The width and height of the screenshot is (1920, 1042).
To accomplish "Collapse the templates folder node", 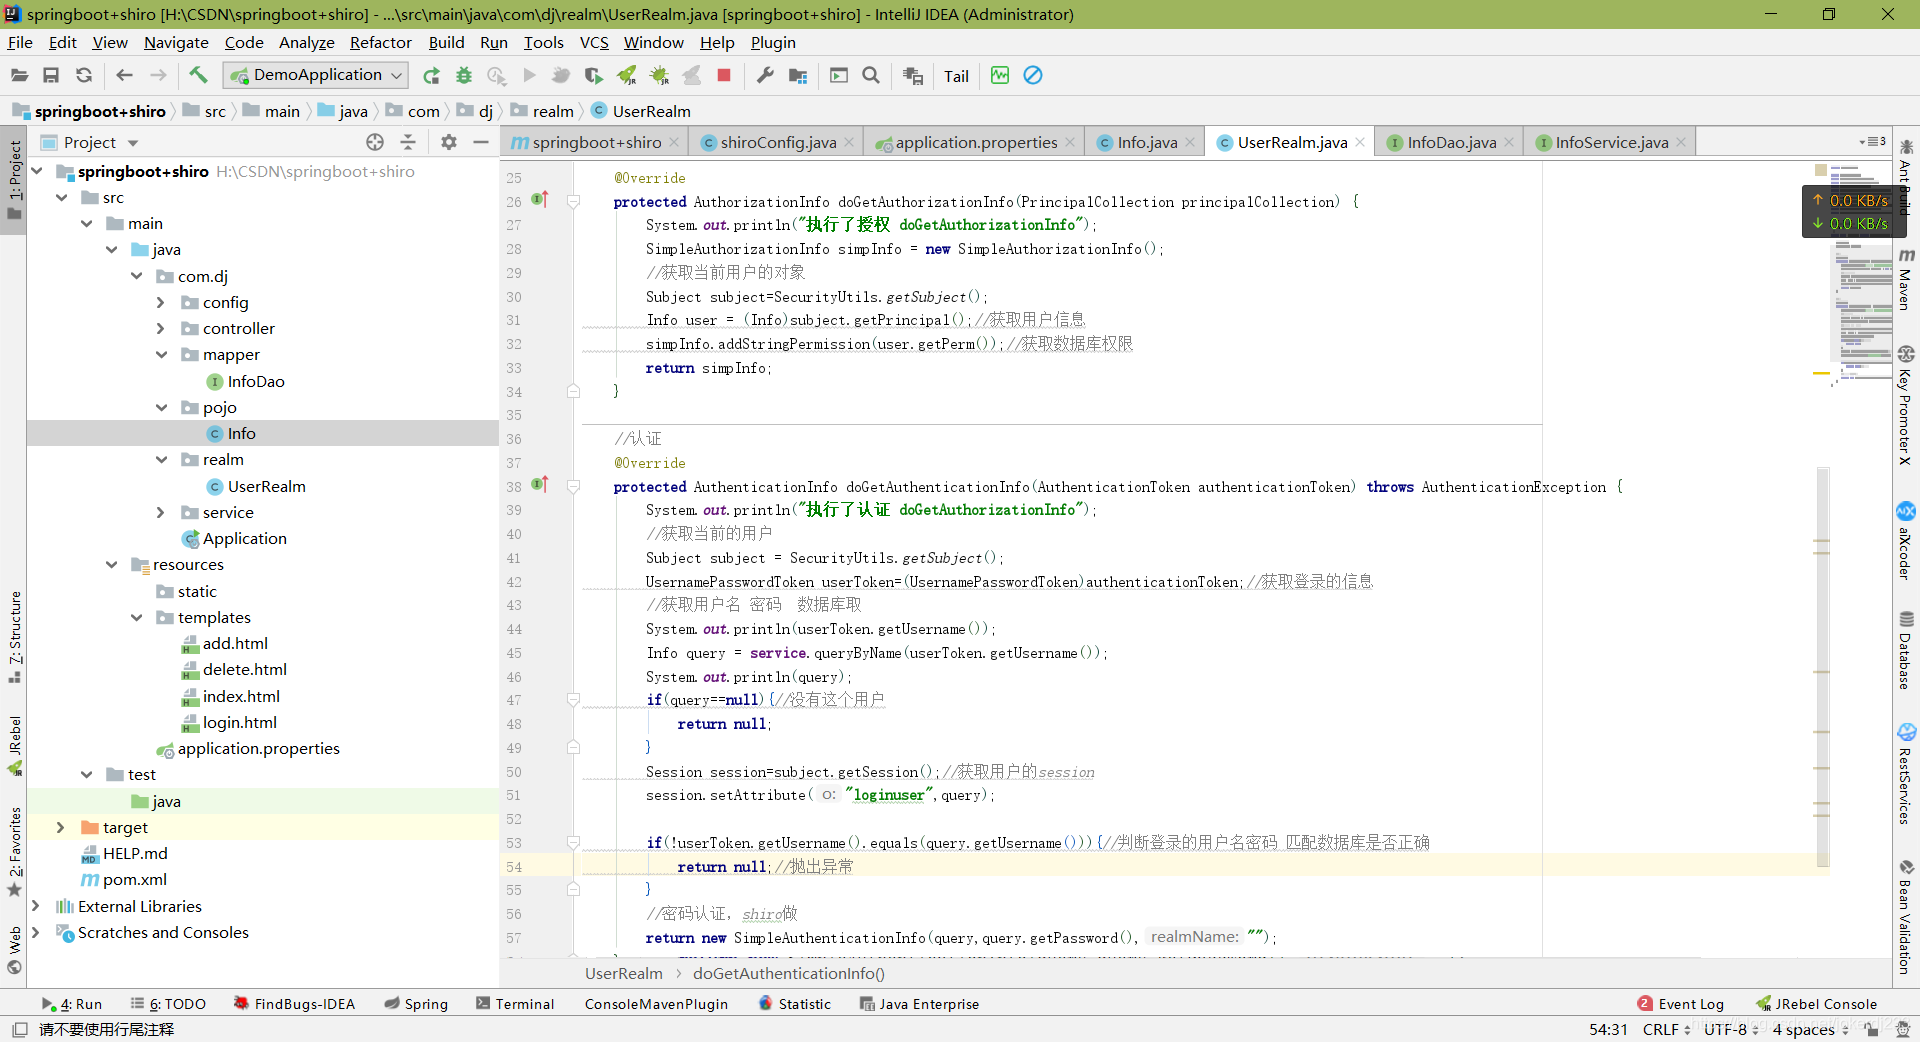I will [x=137, y=618].
